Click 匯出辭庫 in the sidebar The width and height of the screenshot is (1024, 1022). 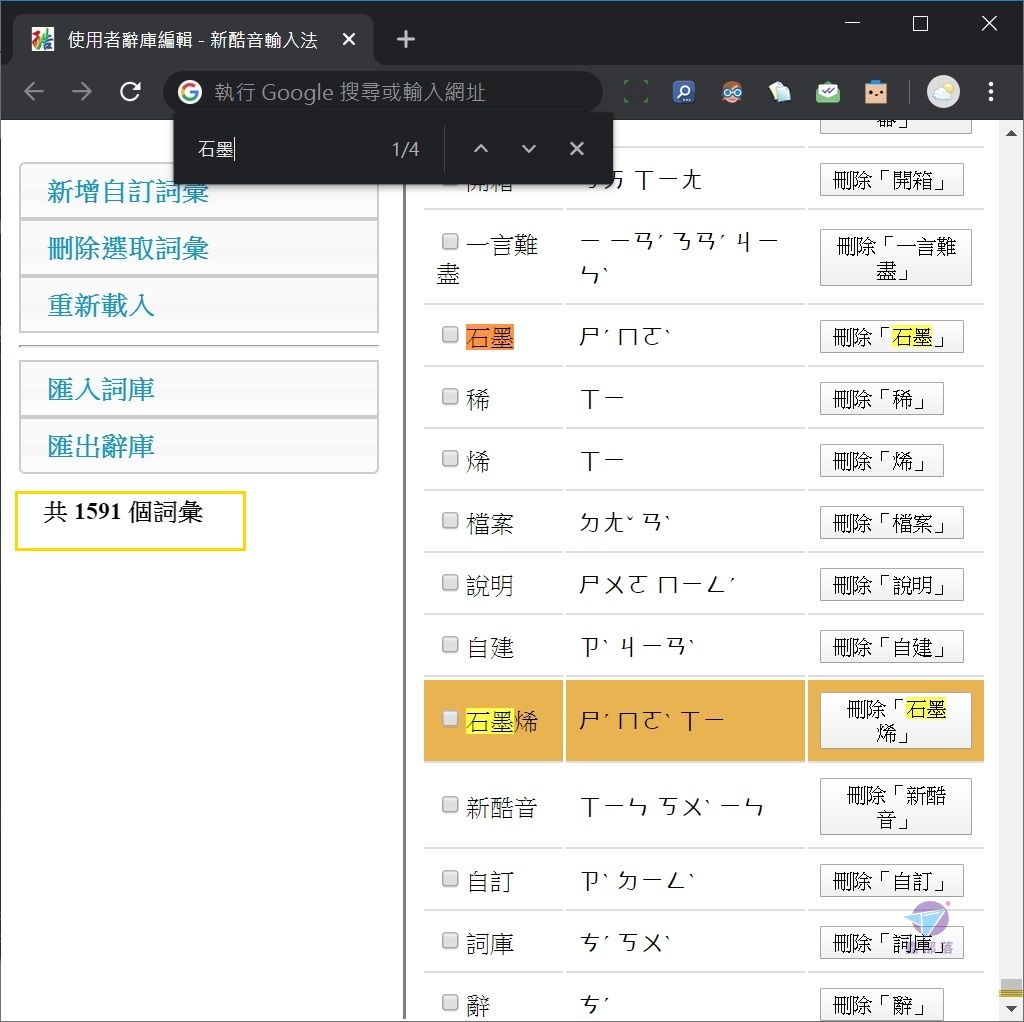[199, 446]
